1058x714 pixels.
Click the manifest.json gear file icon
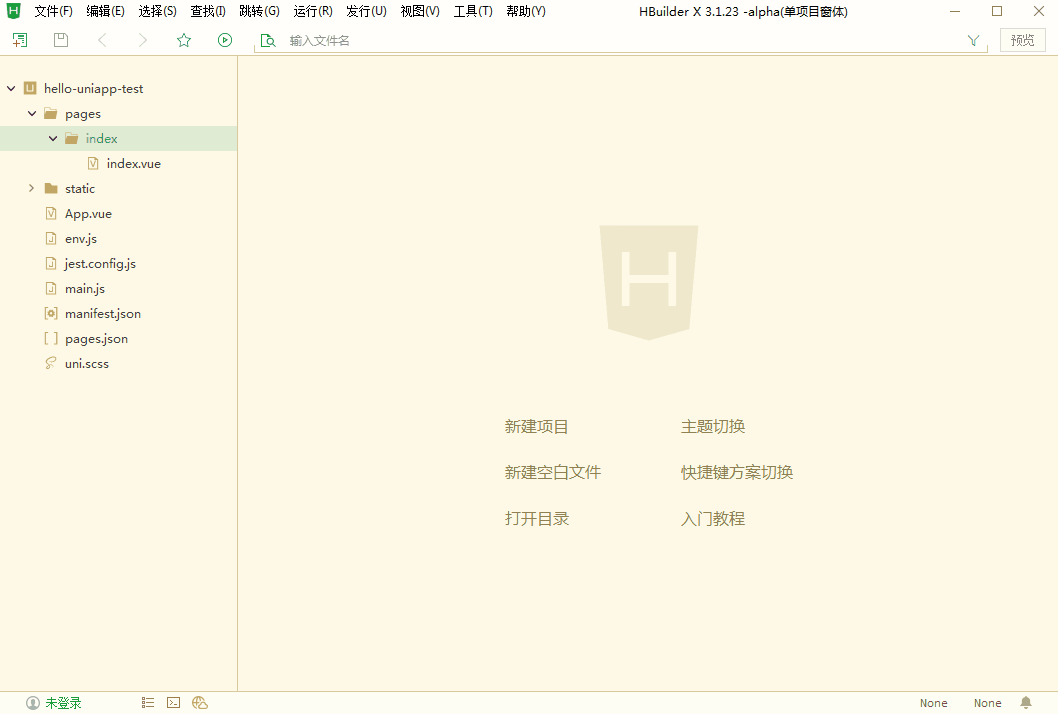click(51, 313)
